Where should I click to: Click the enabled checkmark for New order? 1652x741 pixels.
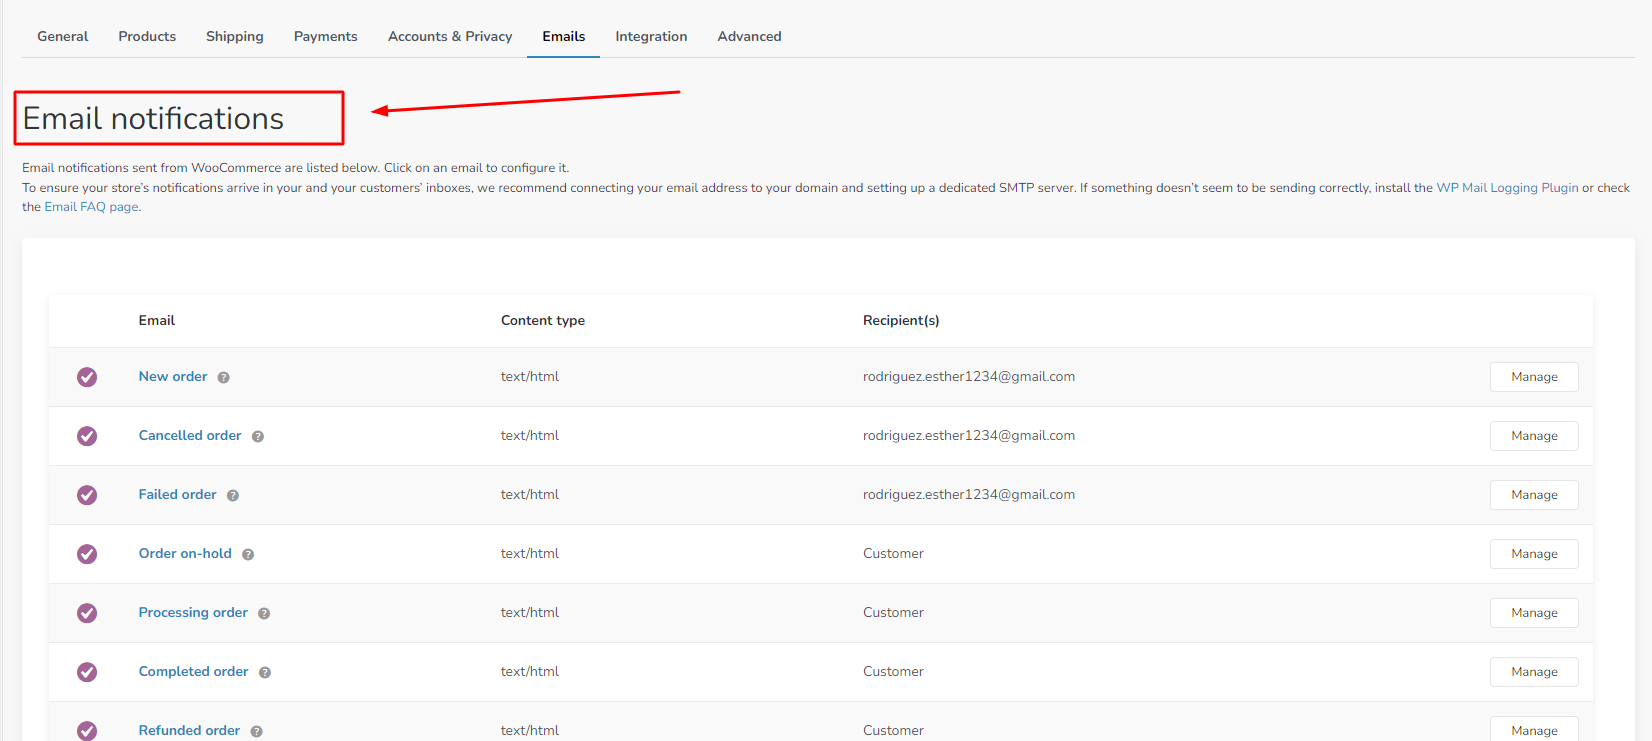coord(87,377)
